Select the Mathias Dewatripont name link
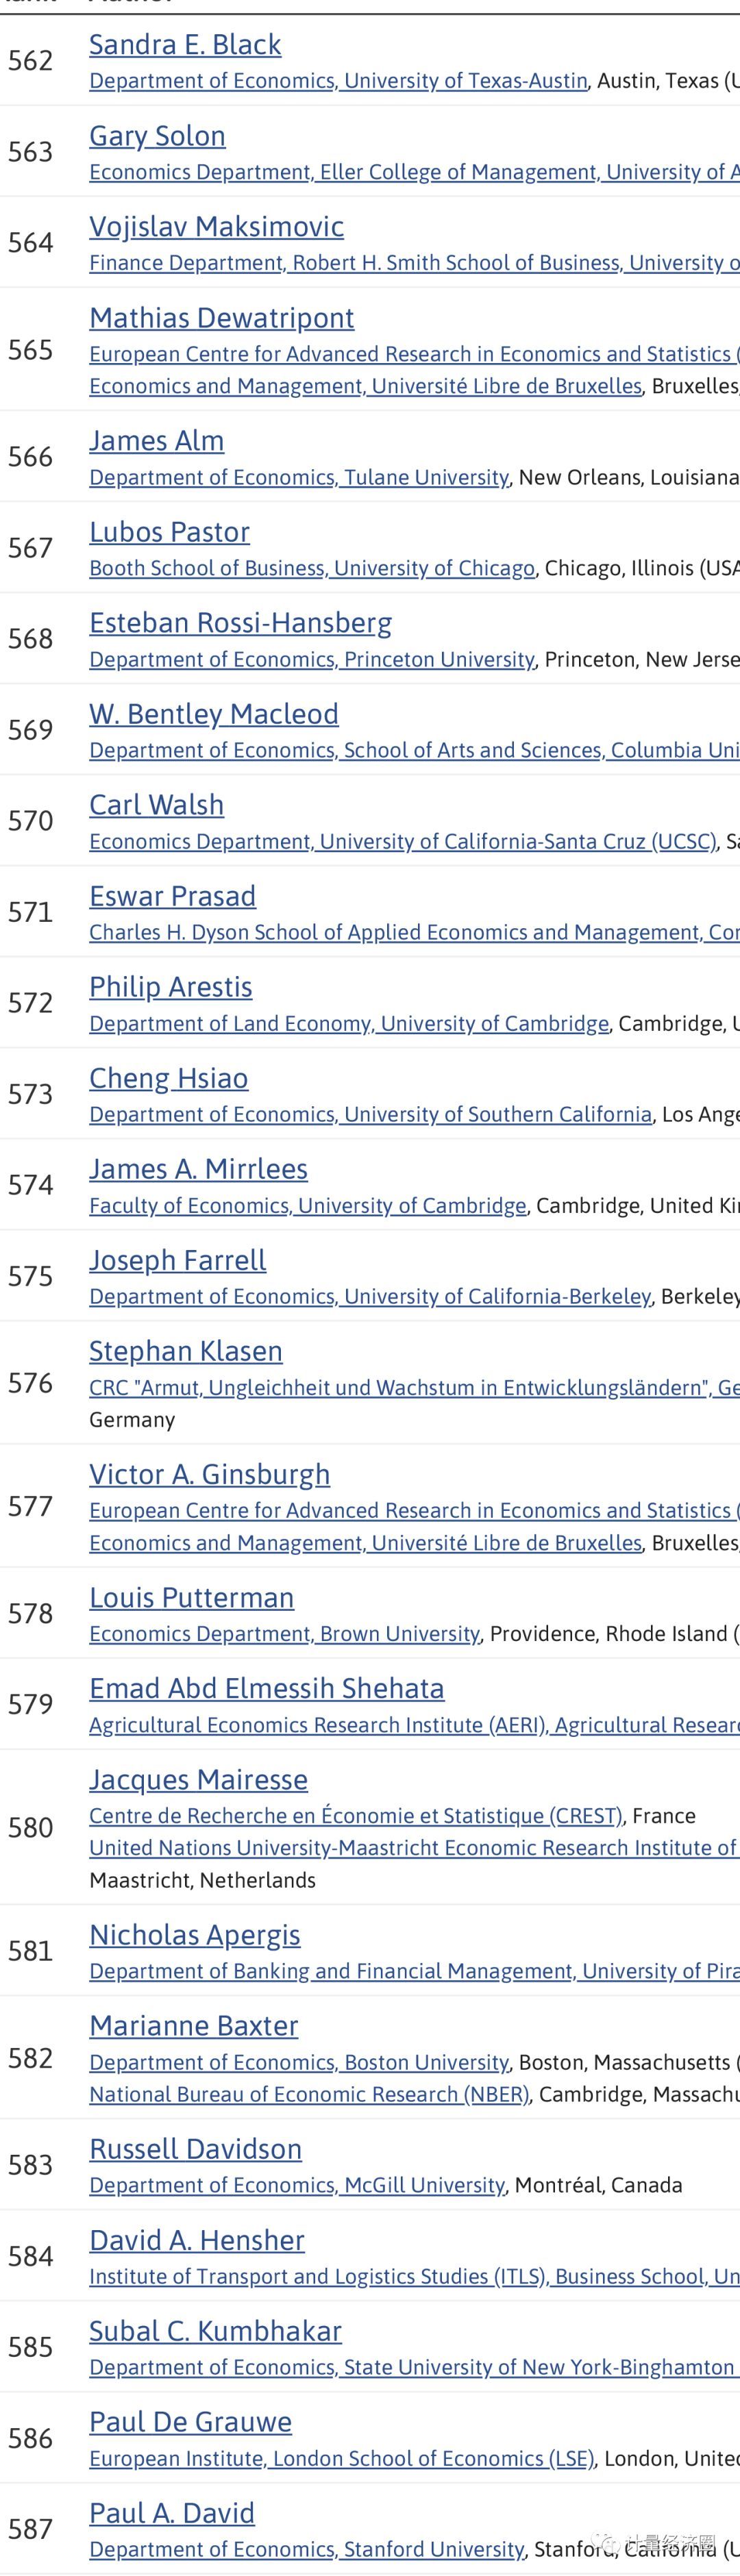This screenshot has height=2576, width=740. (x=221, y=318)
